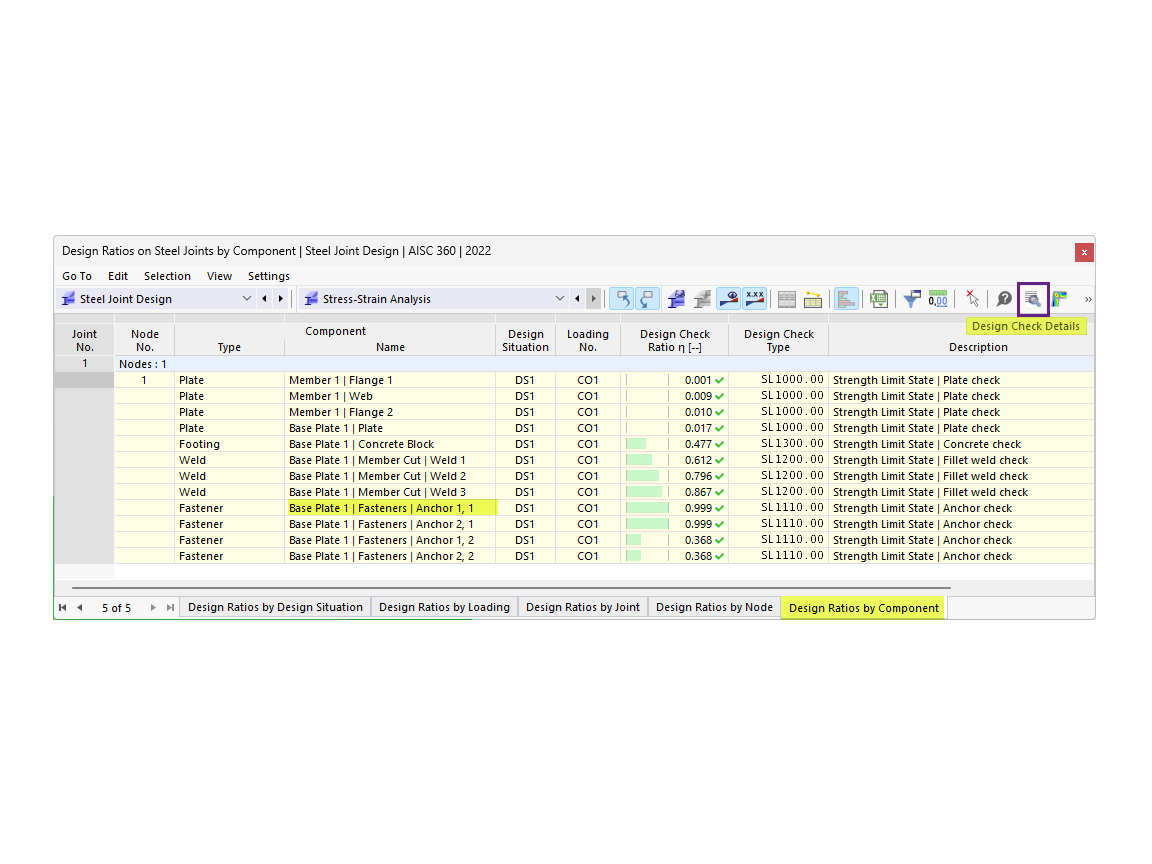Select highlighted Fasteners | Anchor 1, 1 cell
This screenshot has width=1152, height=864.
pos(389,508)
